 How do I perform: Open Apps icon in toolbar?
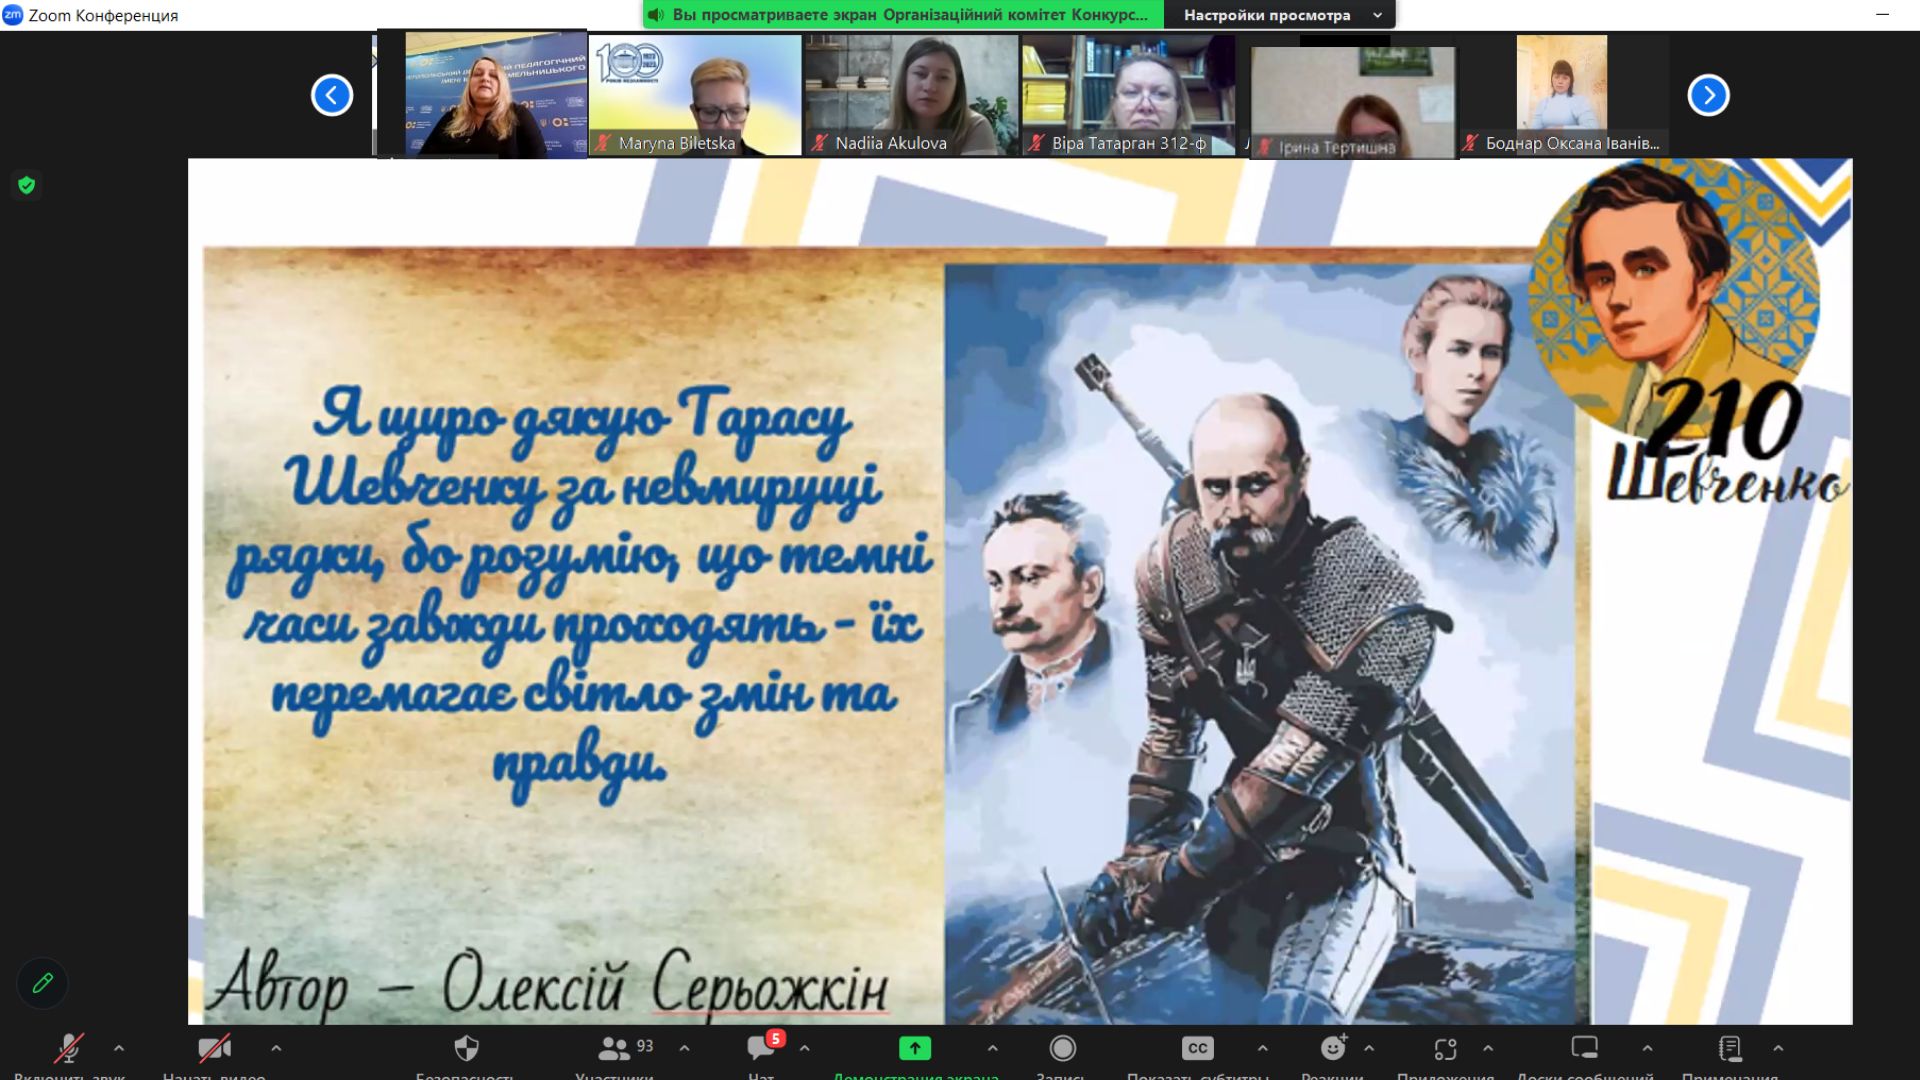[1445, 1049]
